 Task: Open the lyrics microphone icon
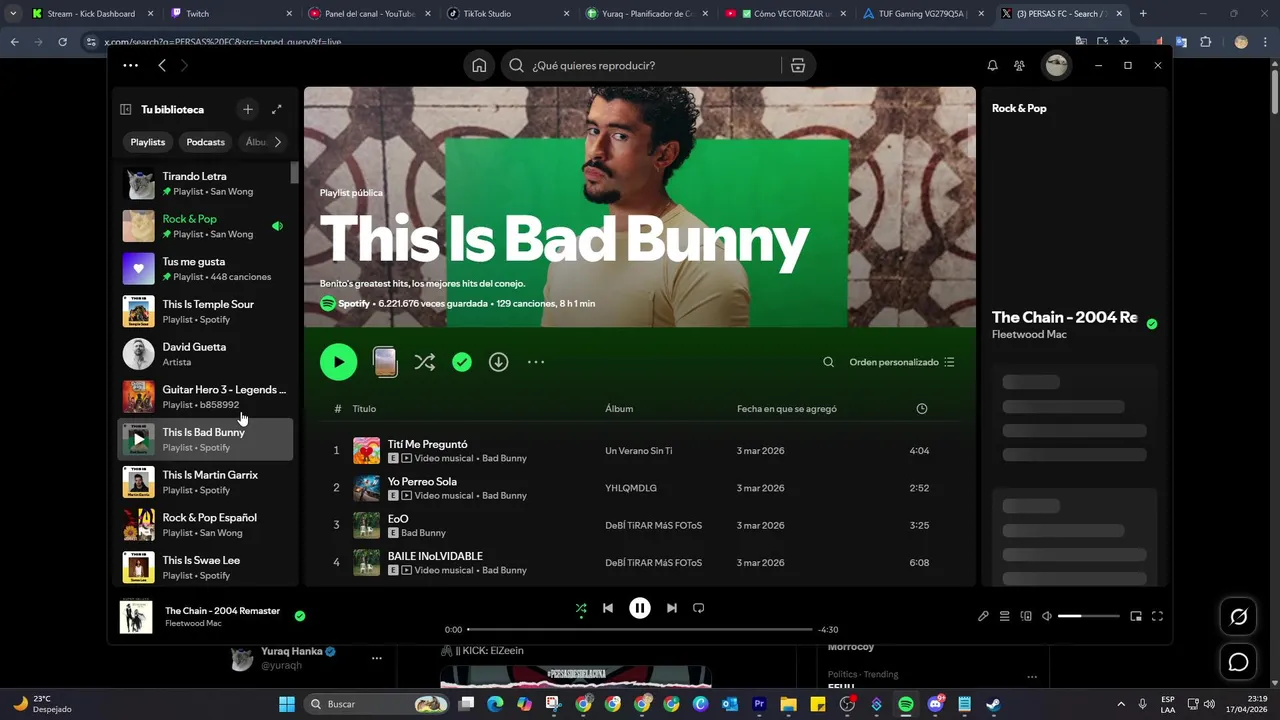point(983,616)
